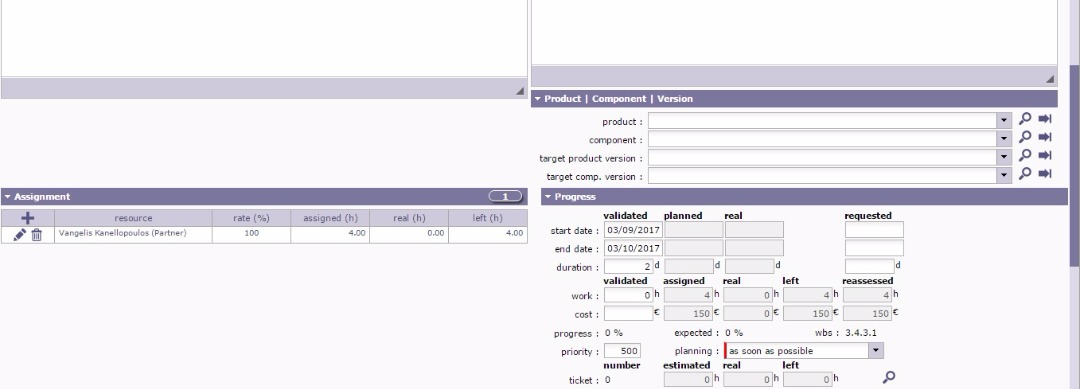This screenshot has width=1080, height=389.
Task: Delete the assignment using trash icon
Action: click(37, 235)
